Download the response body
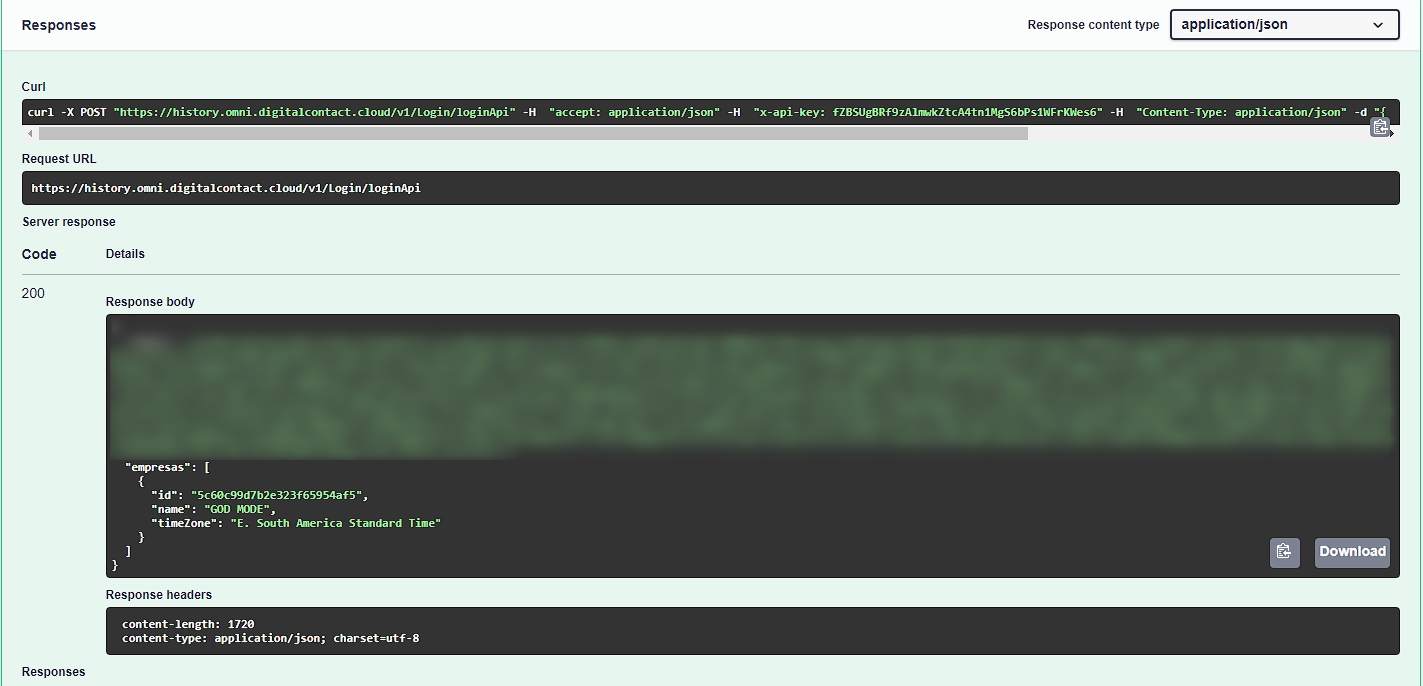Image resolution: width=1423 pixels, height=686 pixels. coord(1352,552)
